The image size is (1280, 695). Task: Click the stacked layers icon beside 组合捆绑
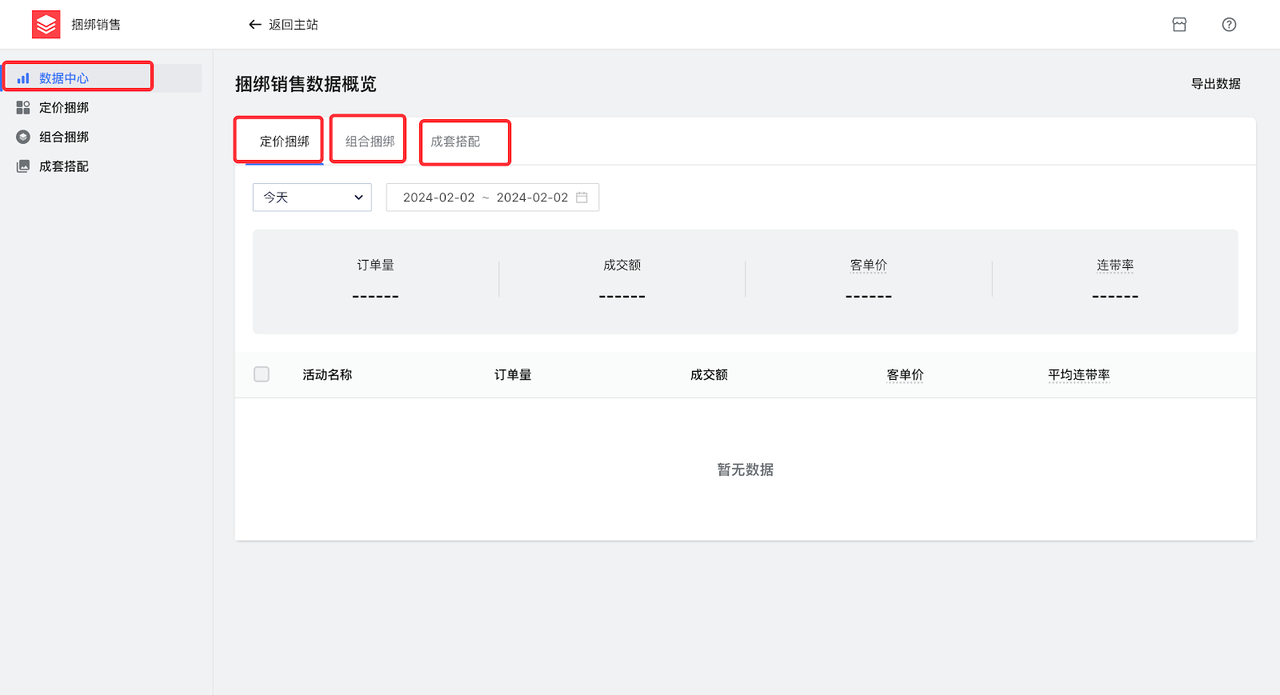tap(23, 136)
